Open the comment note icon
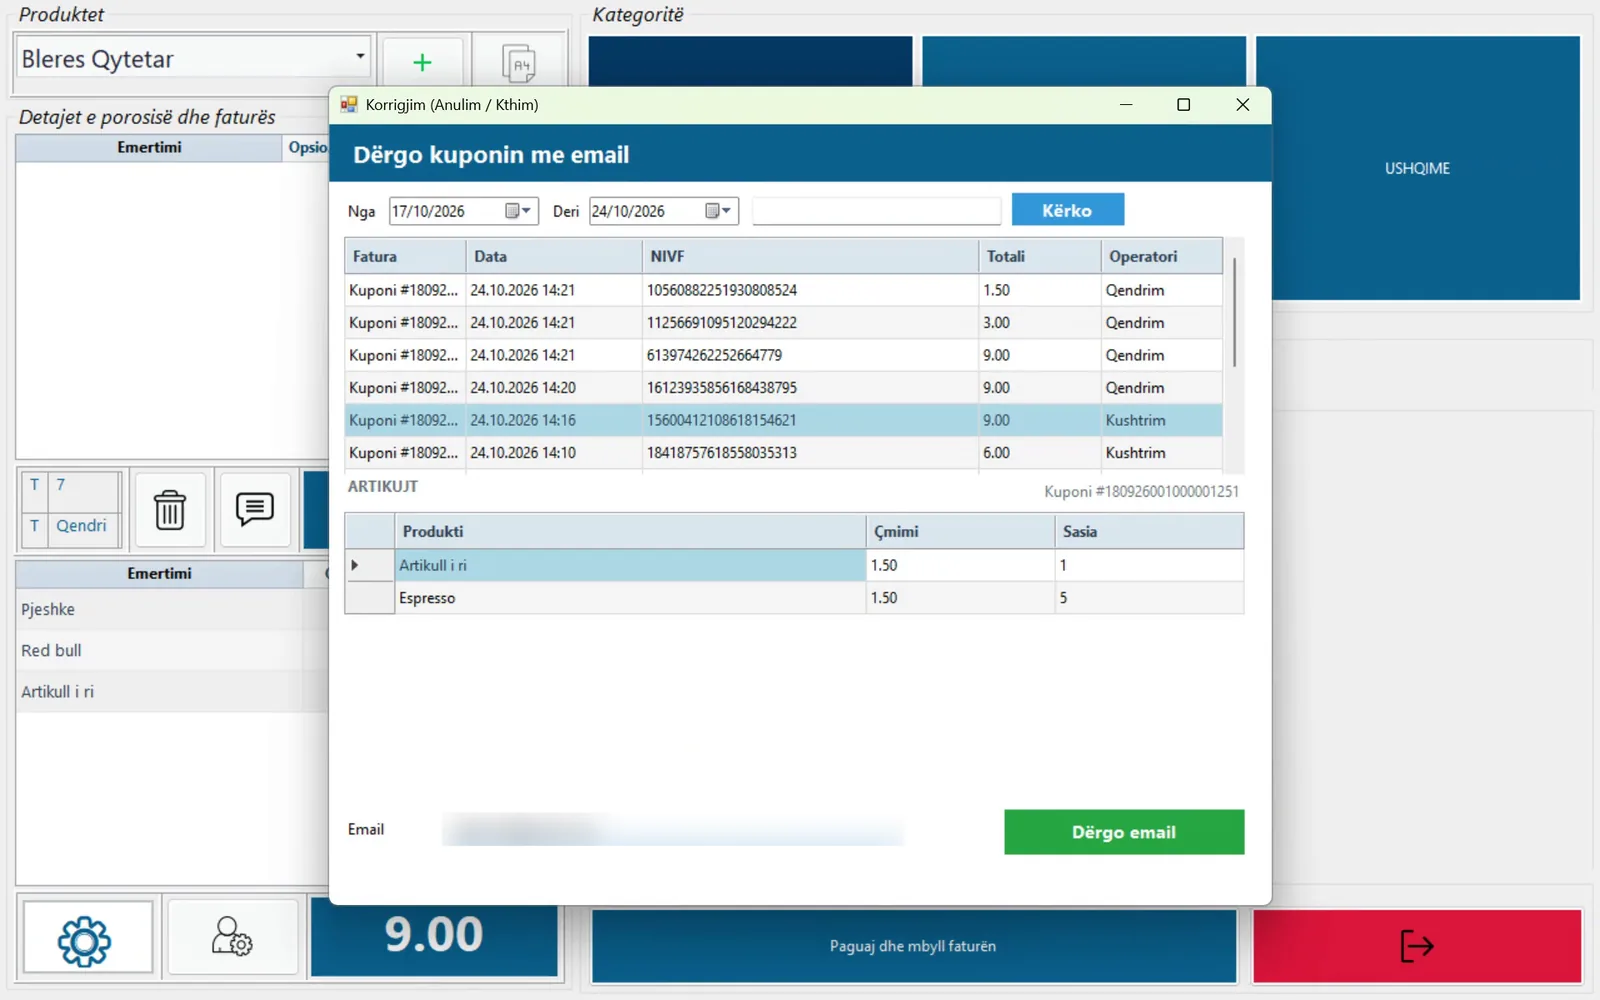 (255, 510)
